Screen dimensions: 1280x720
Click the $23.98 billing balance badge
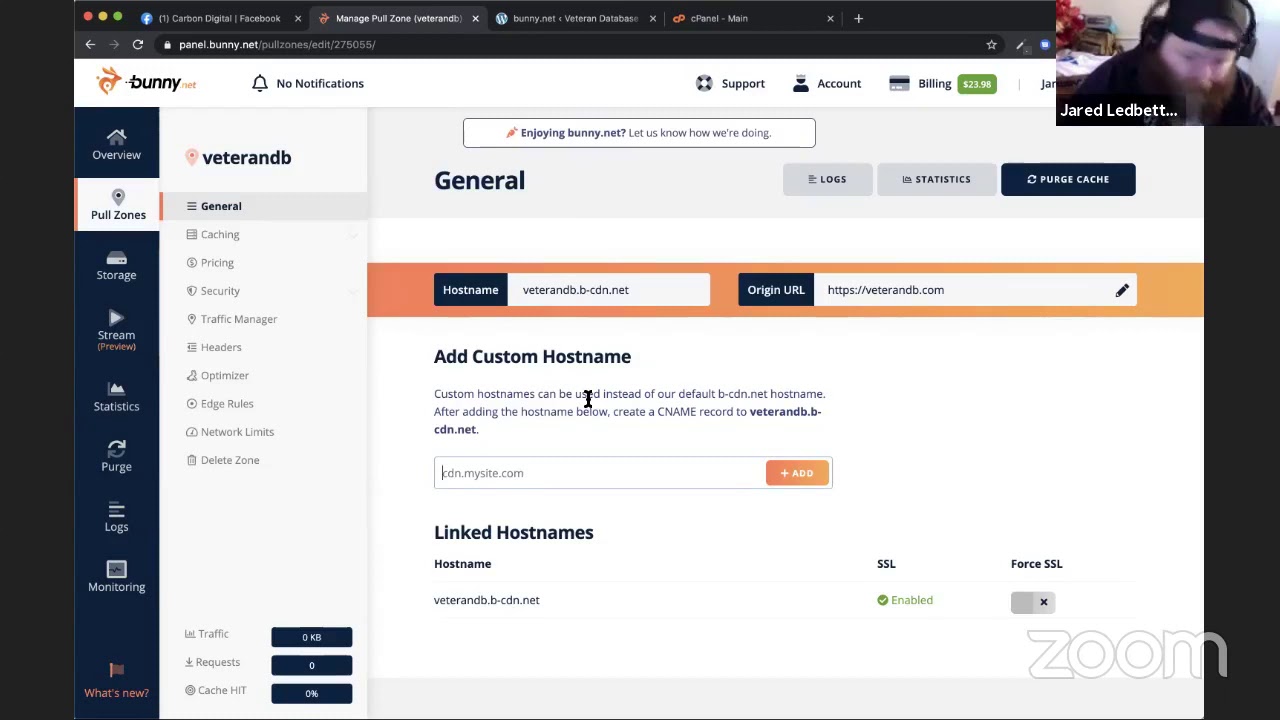tap(977, 84)
